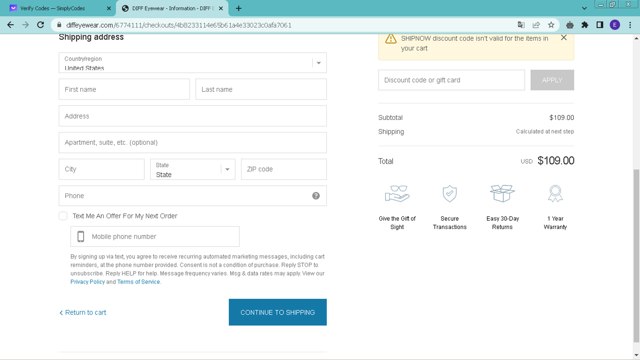Bookmark this page with star icon

tap(551, 25)
